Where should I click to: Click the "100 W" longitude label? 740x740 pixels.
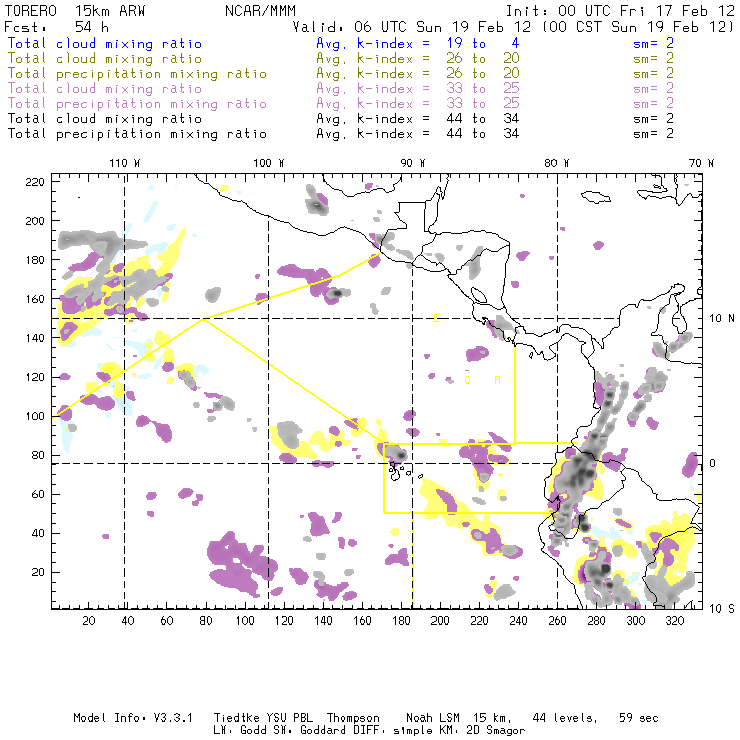click(x=269, y=163)
